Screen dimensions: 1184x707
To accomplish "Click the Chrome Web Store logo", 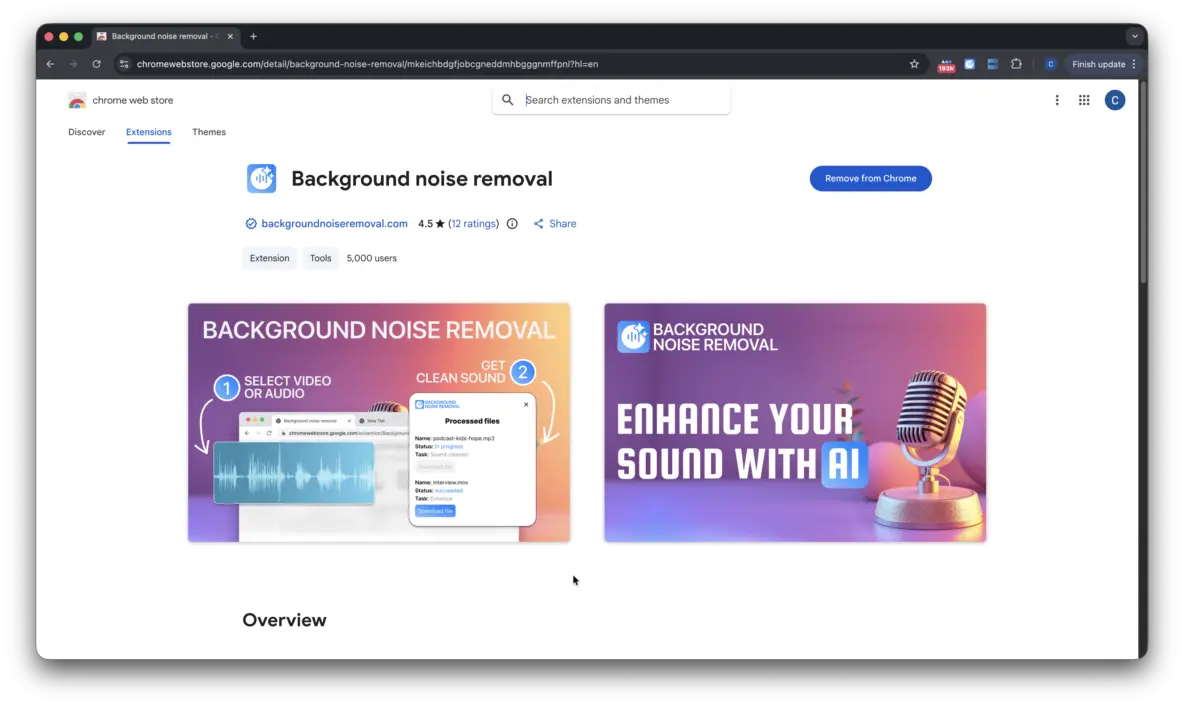I will (x=77, y=100).
